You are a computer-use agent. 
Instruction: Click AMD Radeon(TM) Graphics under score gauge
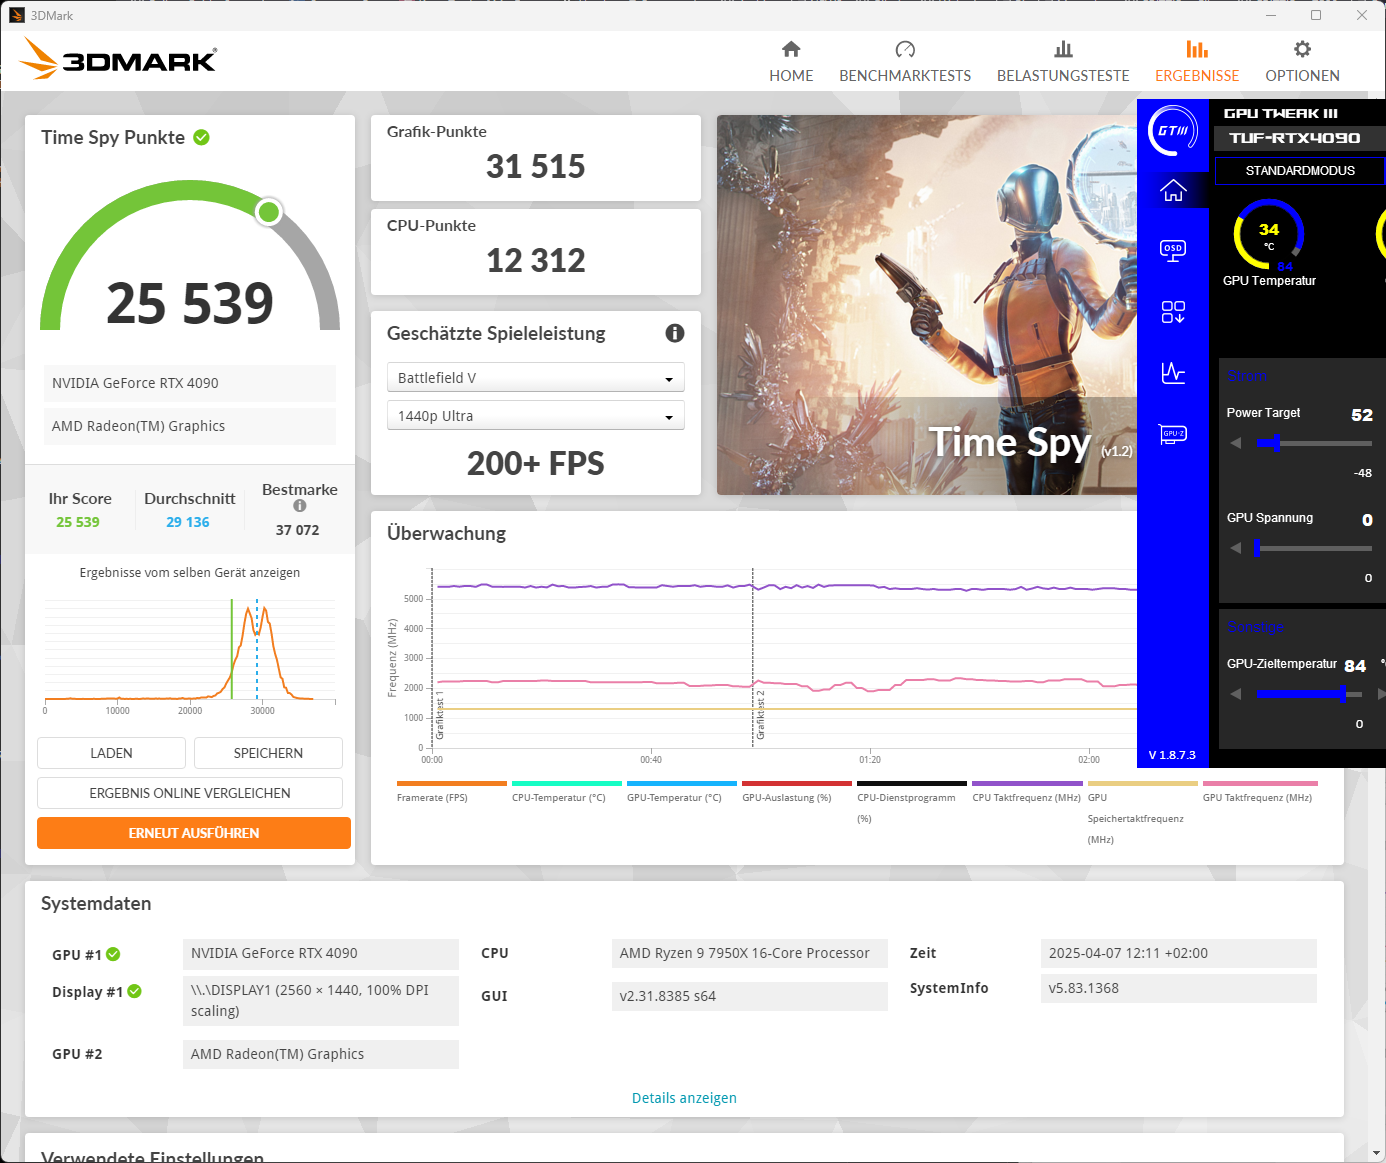pyautogui.click(x=190, y=426)
